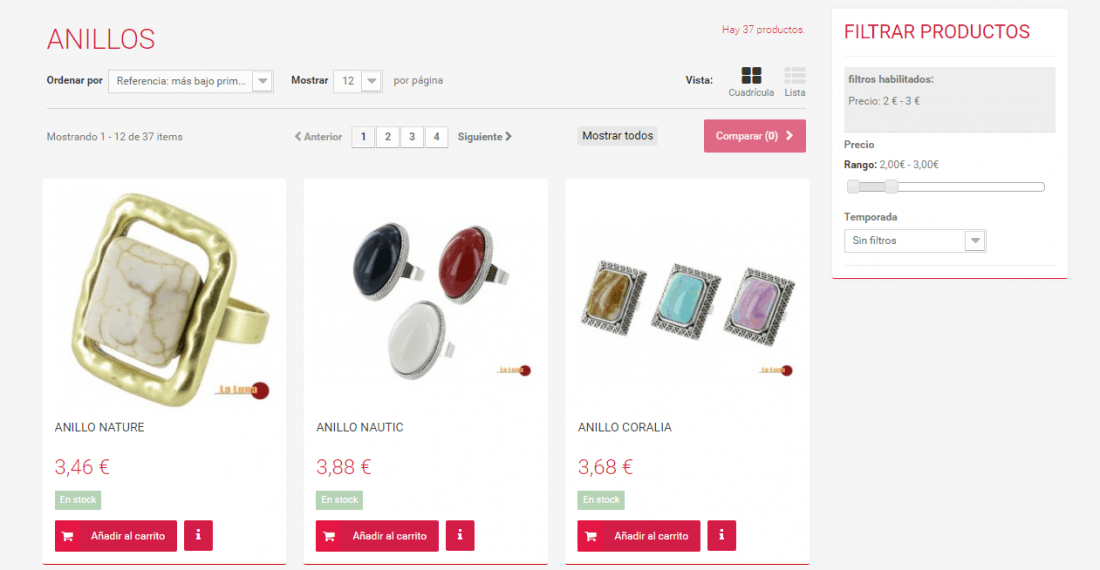Add Anillo Nautic to the cart
The height and width of the screenshot is (570, 1100).
[x=377, y=536]
